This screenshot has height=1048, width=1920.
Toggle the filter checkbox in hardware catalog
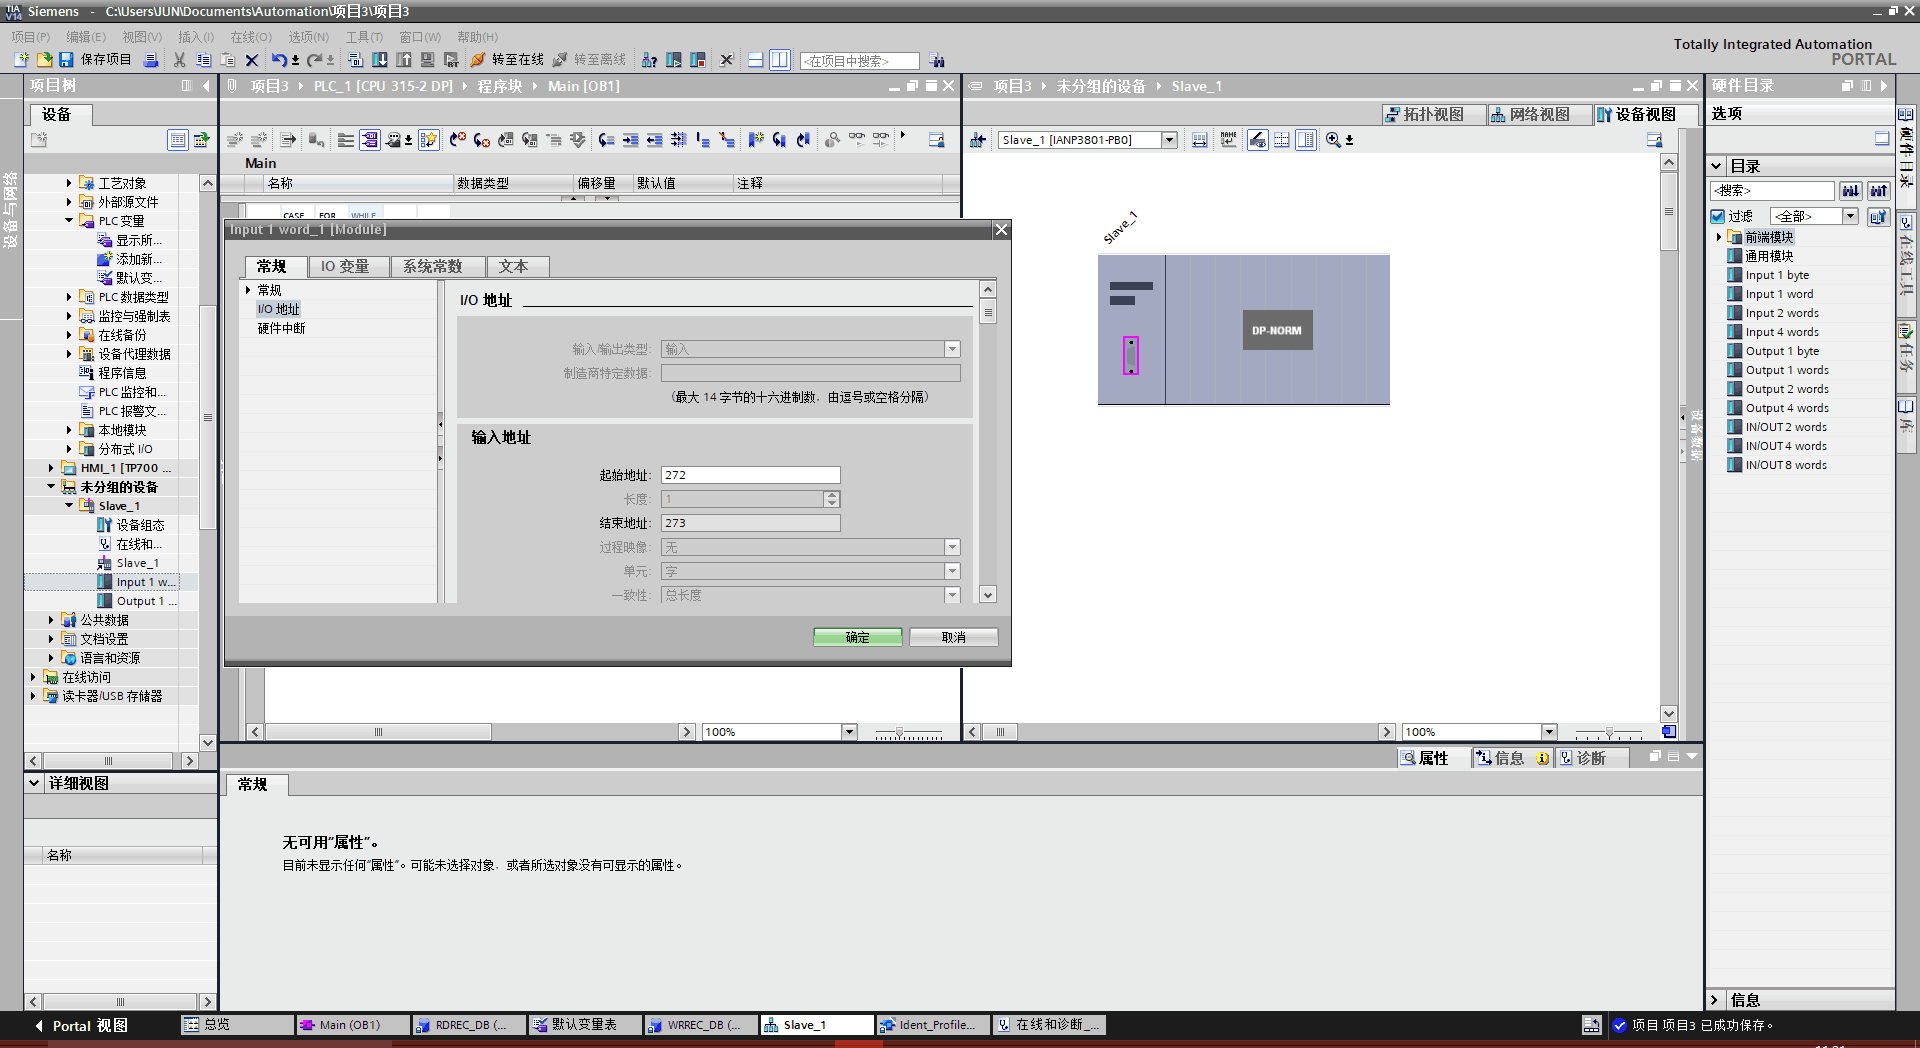tap(1718, 216)
